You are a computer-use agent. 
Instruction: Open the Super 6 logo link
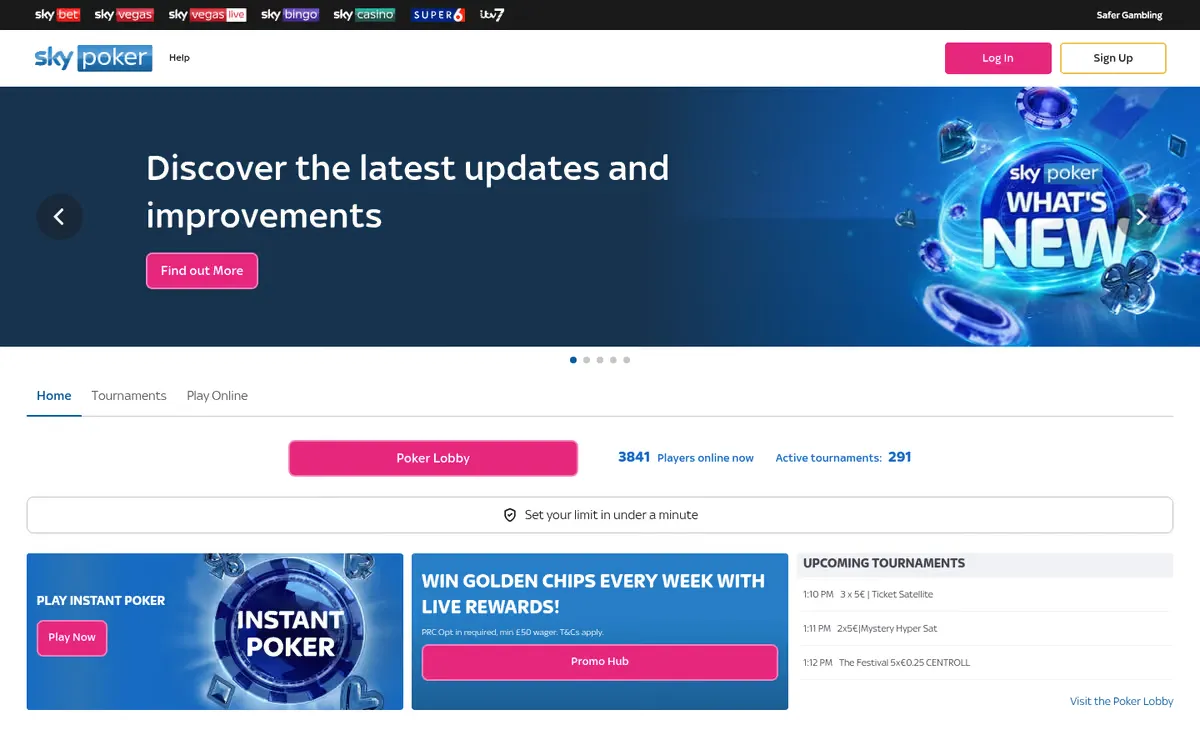tap(438, 15)
